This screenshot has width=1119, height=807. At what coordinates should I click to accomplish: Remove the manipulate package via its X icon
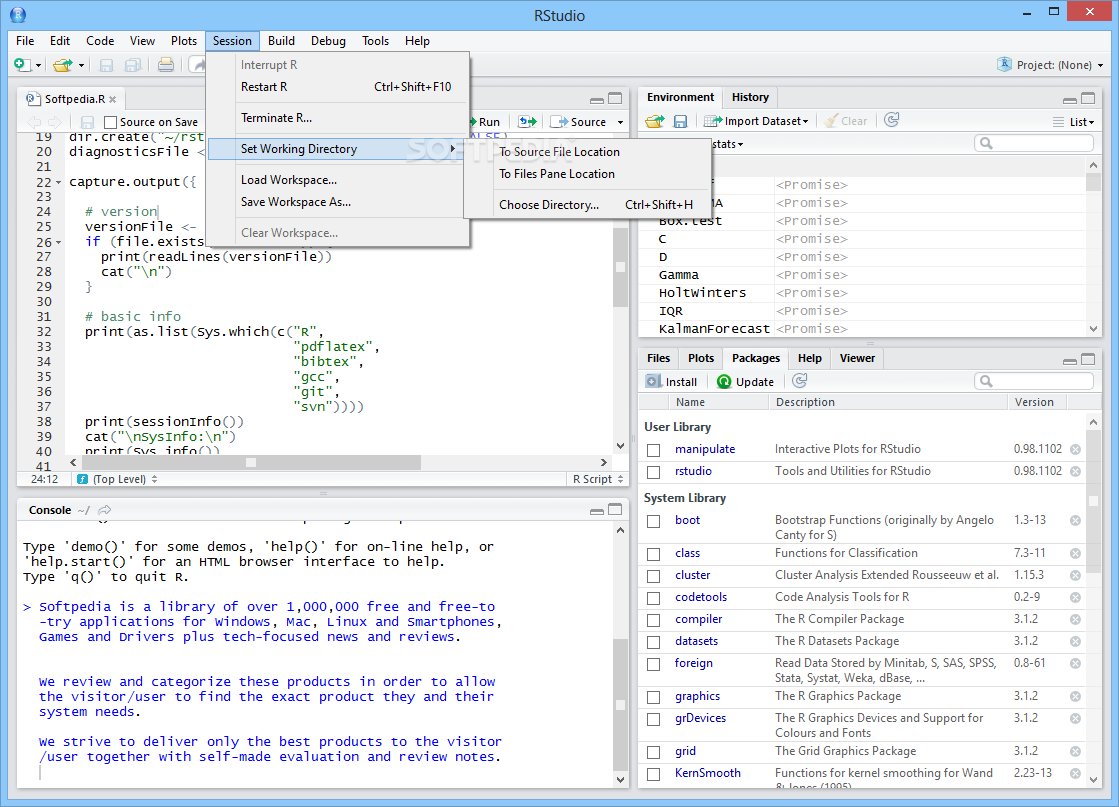tap(1075, 450)
